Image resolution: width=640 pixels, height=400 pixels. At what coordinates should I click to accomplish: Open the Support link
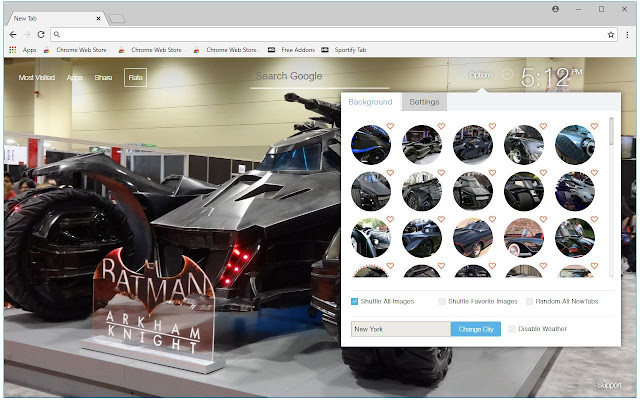click(x=609, y=385)
